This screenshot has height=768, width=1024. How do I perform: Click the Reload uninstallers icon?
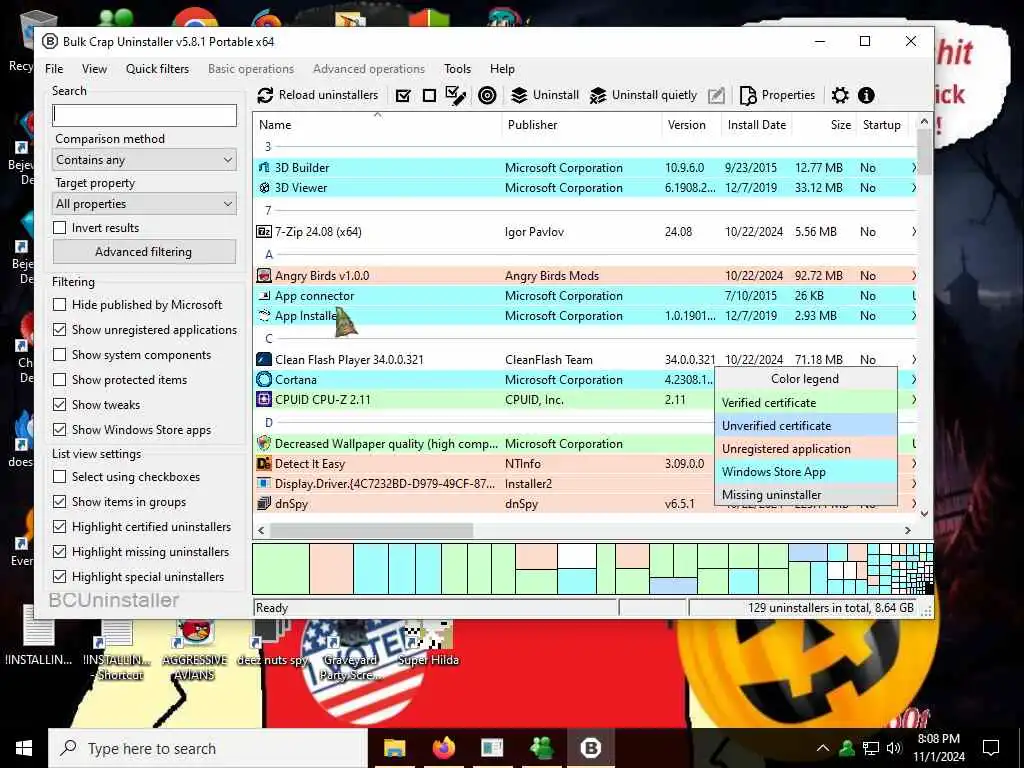(x=265, y=95)
